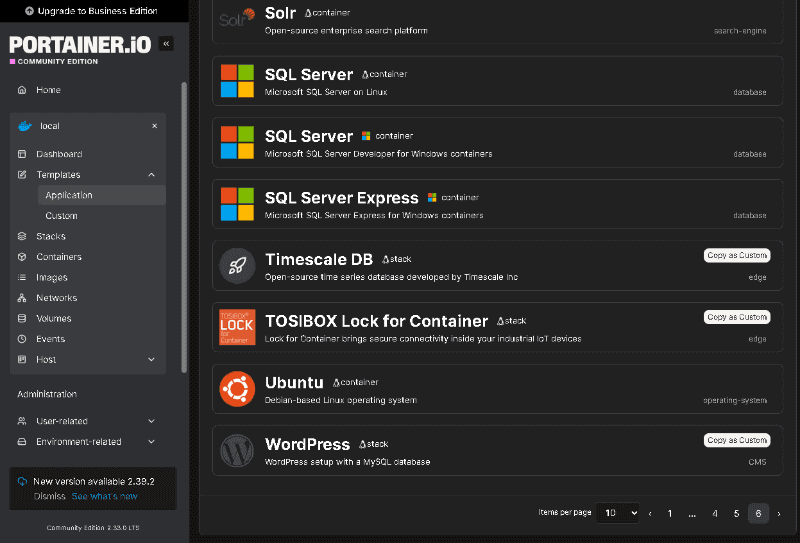Click the Containers cube icon
This screenshot has width=800, height=543.
point(22,257)
